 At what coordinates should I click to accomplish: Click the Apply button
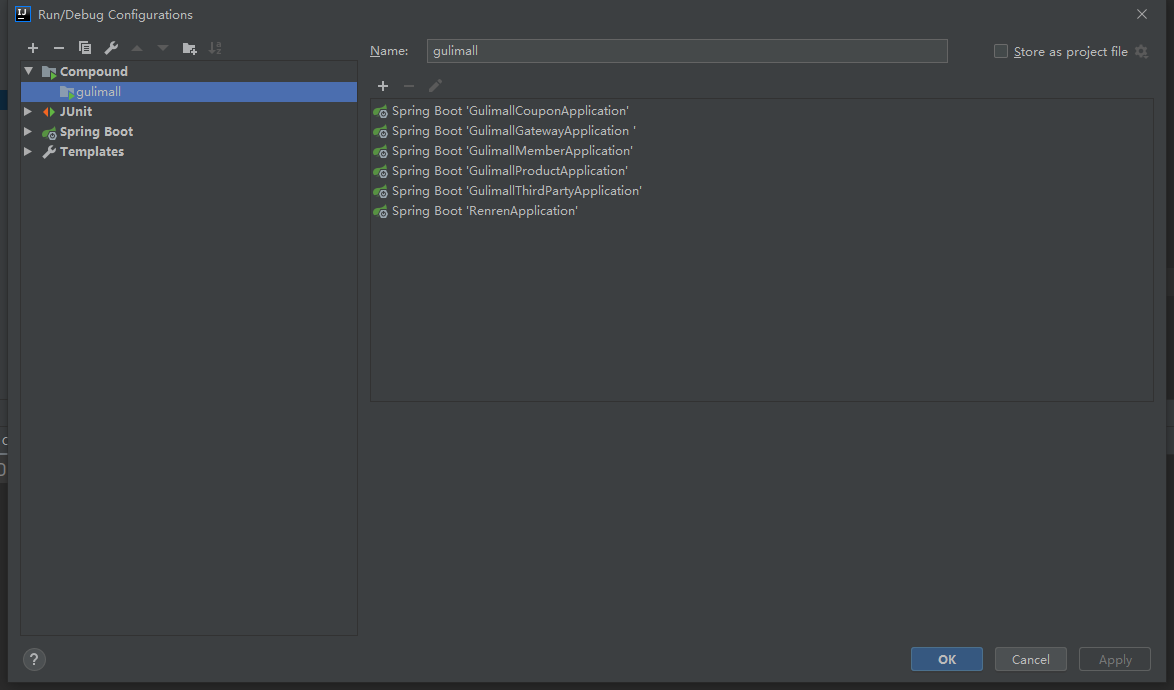(x=1115, y=659)
